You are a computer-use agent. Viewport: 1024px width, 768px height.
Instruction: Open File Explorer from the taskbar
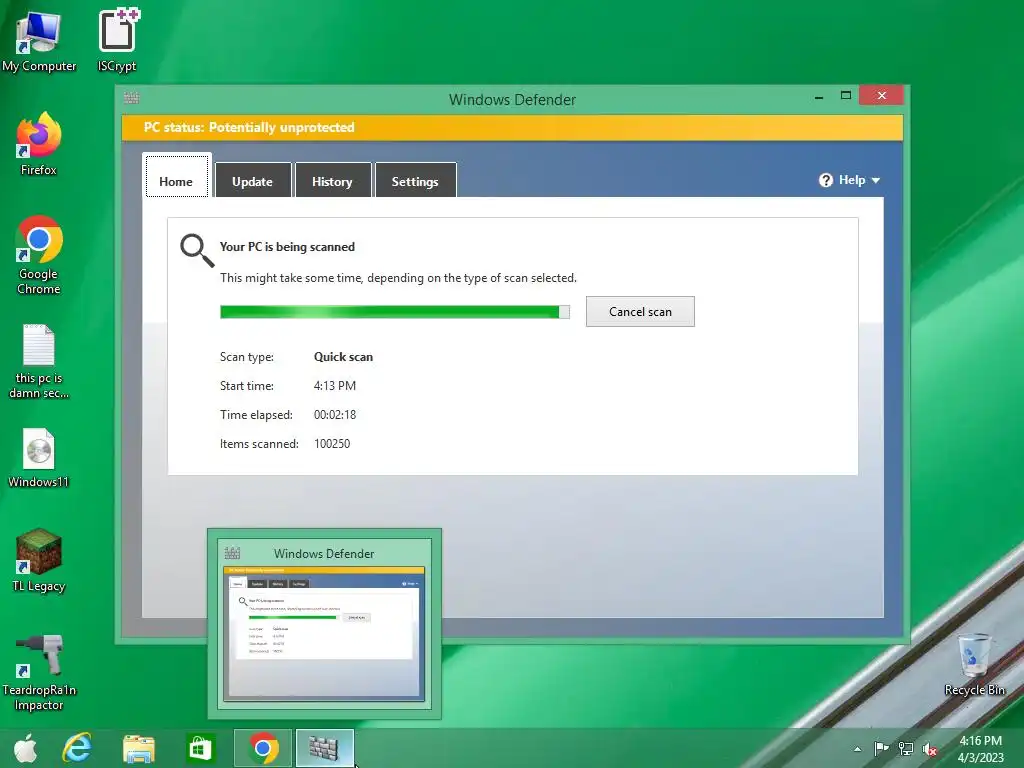pos(138,748)
